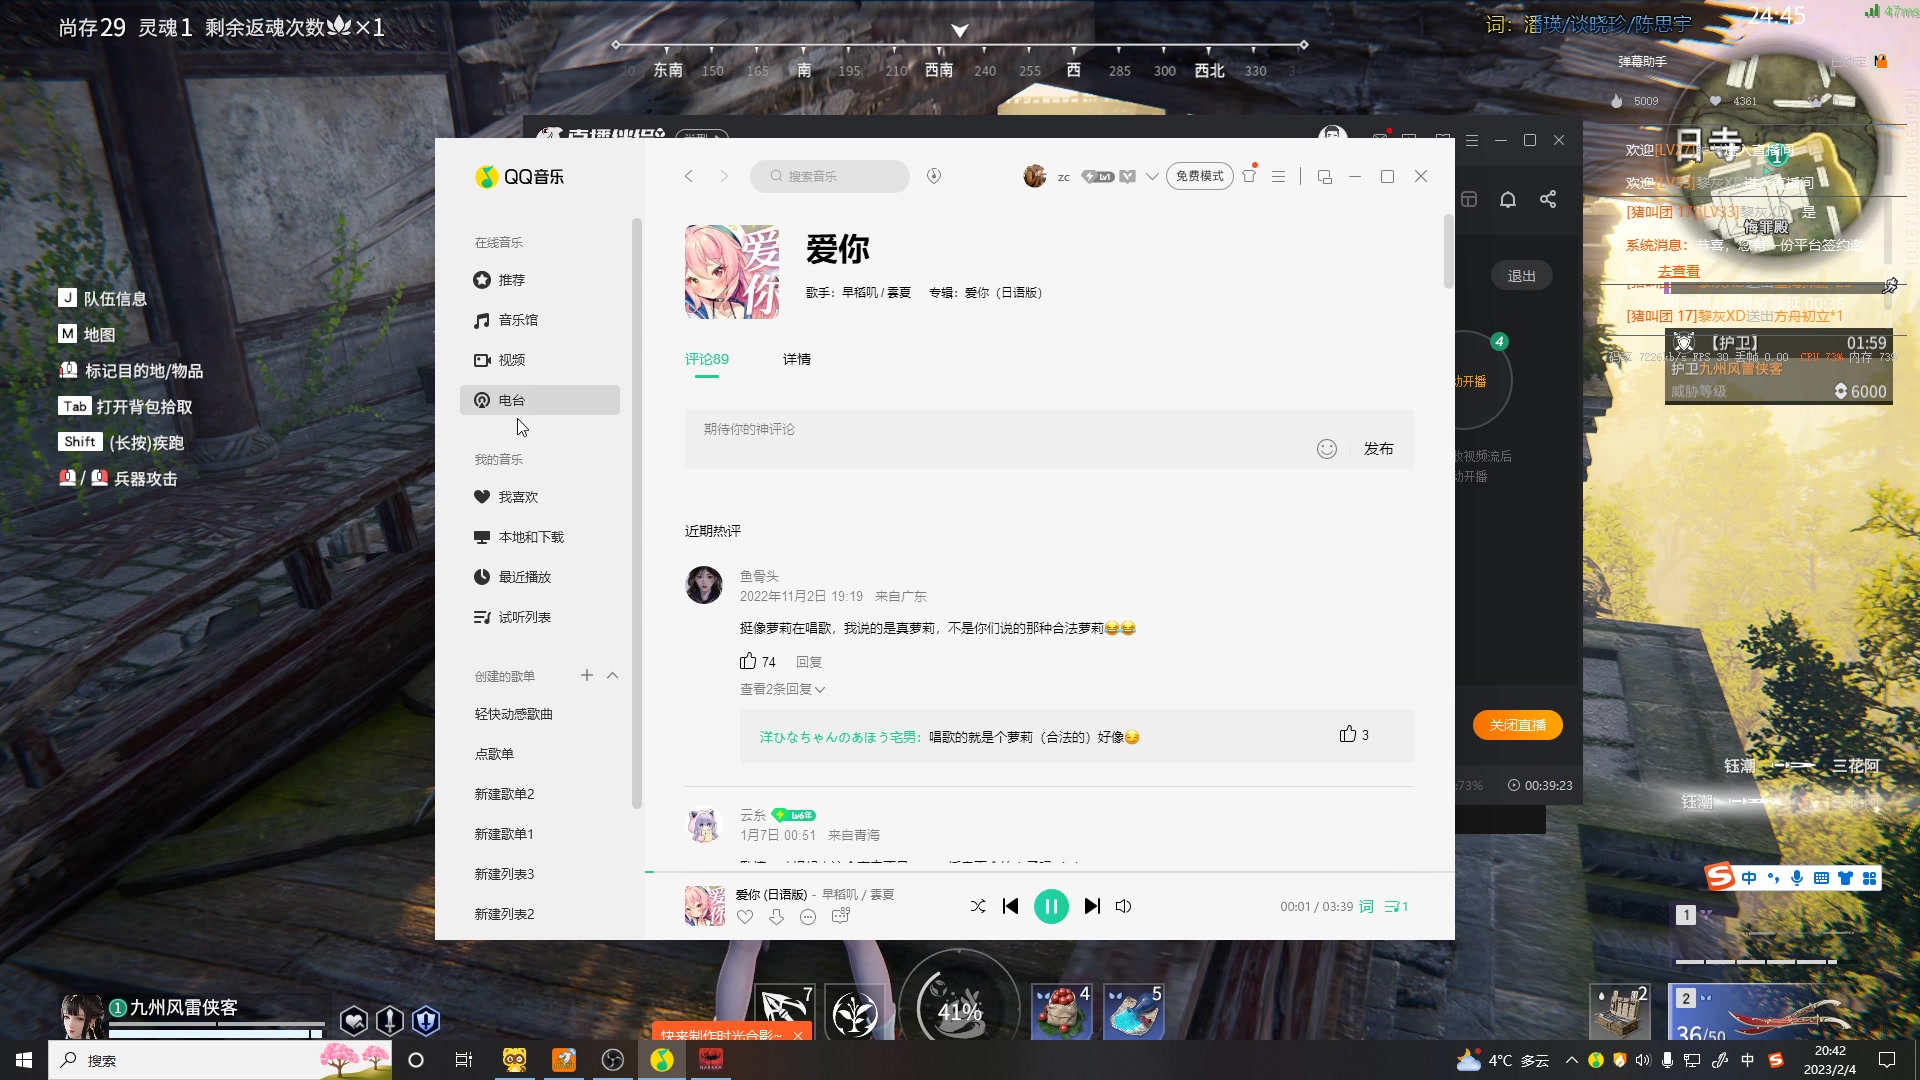Open 音乐馆 in the sidebar
The width and height of the screenshot is (1920, 1080).
(540, 320)
